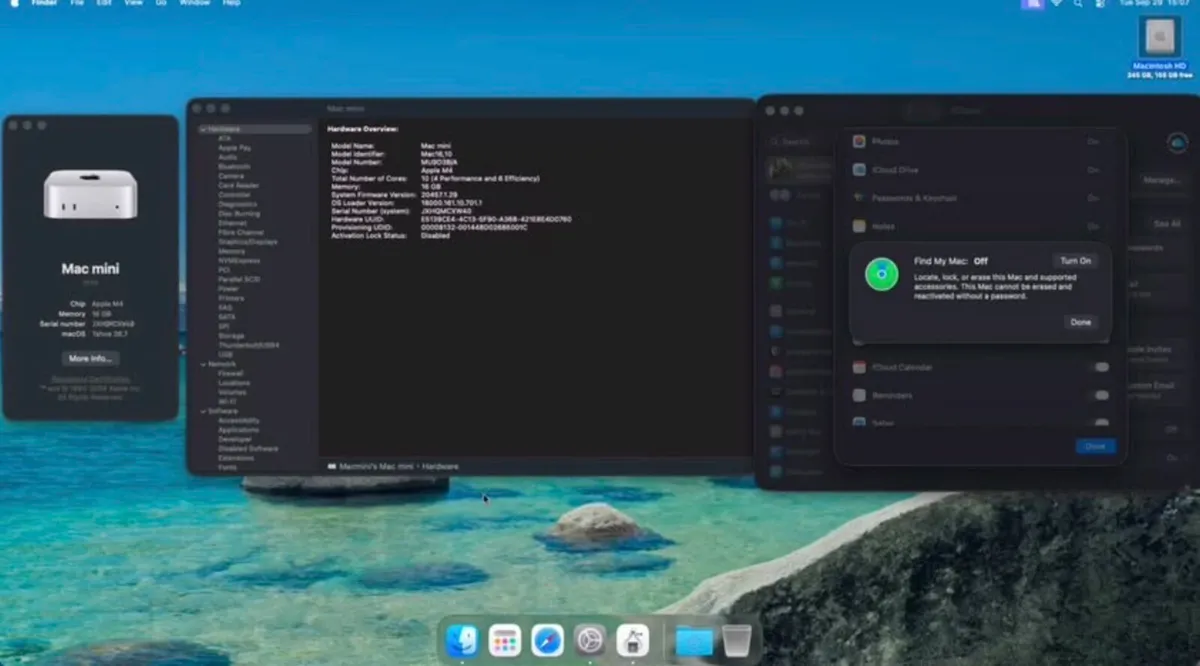Collapse the Network section in System Information

204,364
